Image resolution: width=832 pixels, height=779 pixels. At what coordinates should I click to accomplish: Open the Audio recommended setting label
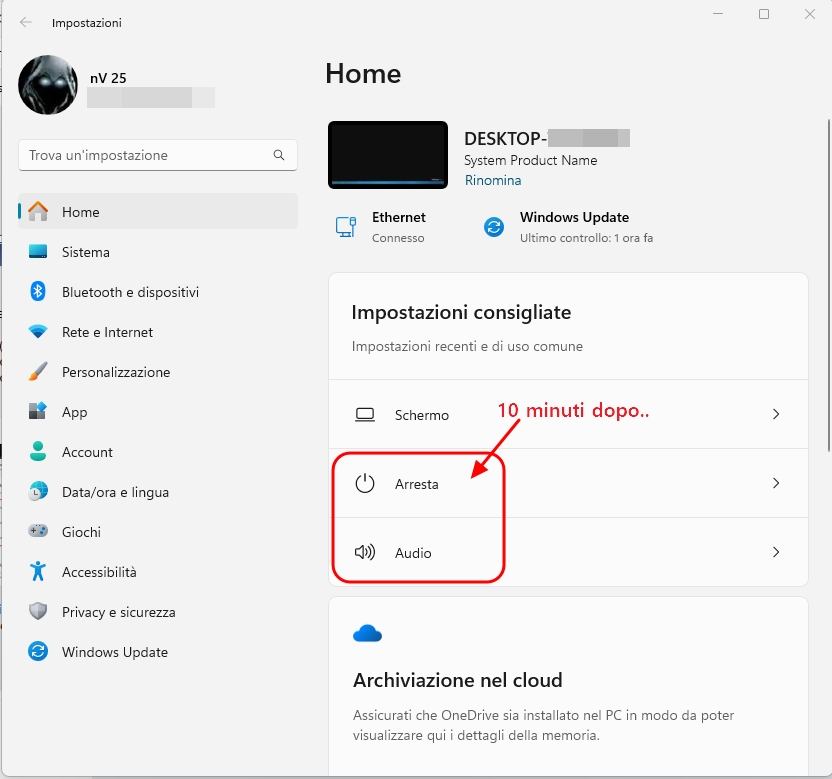coord(413,553)
